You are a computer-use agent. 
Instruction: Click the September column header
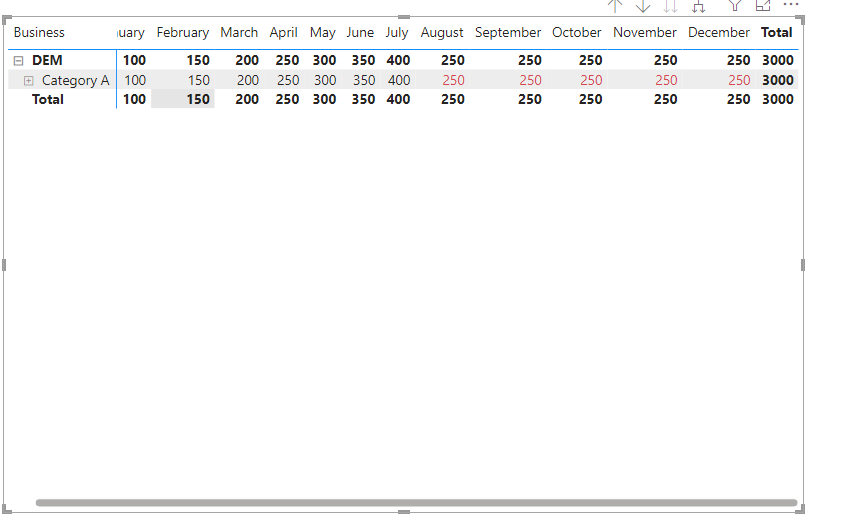pyautogui.click(x=508, y=32)
